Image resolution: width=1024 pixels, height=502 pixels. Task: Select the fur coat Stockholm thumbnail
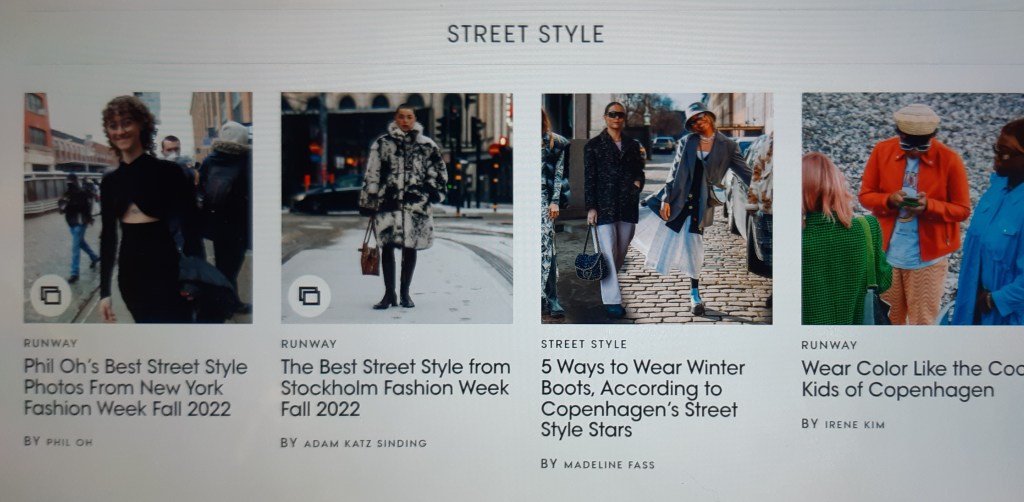click(397, 208)
